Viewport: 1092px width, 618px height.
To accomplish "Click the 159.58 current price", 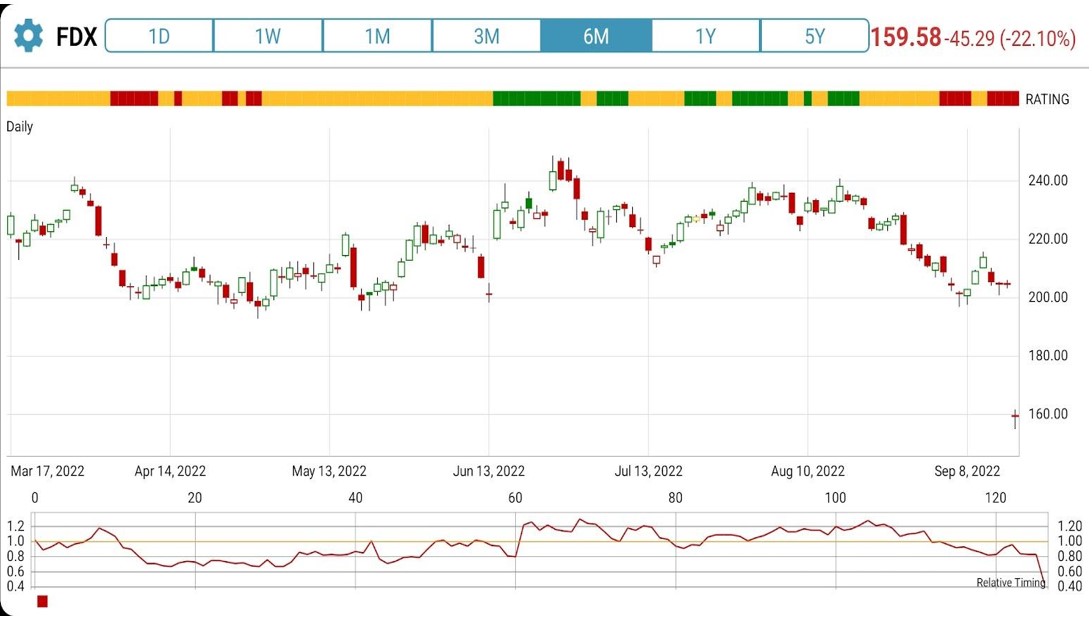I will pos(906,38).
